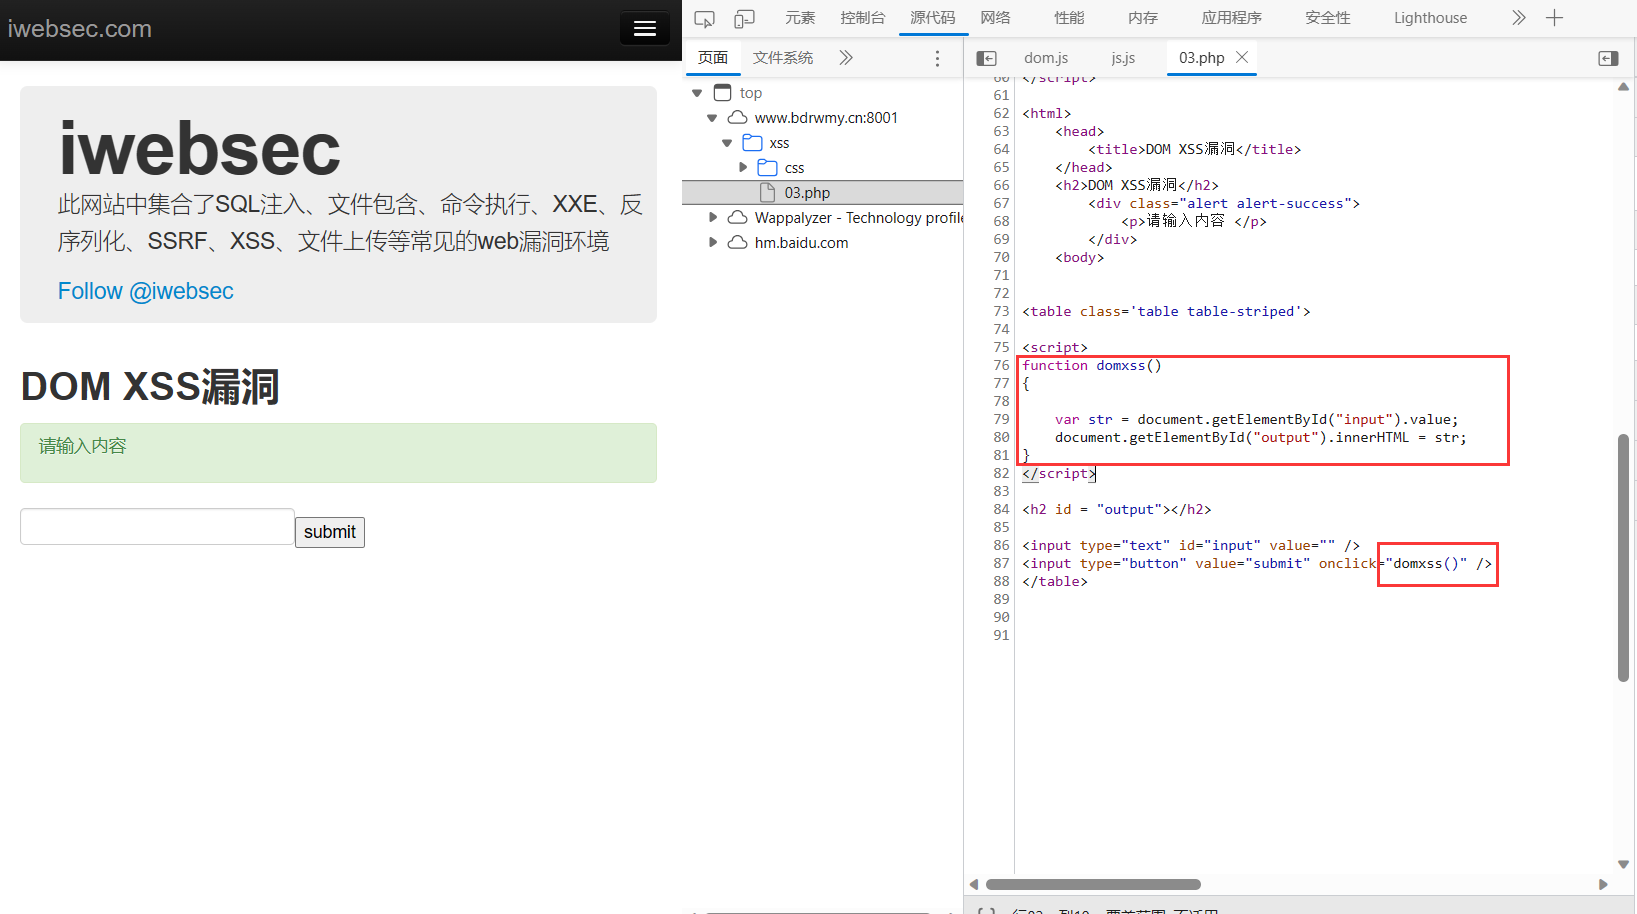Click the horizontal scroll left arrow

(974, 884)
